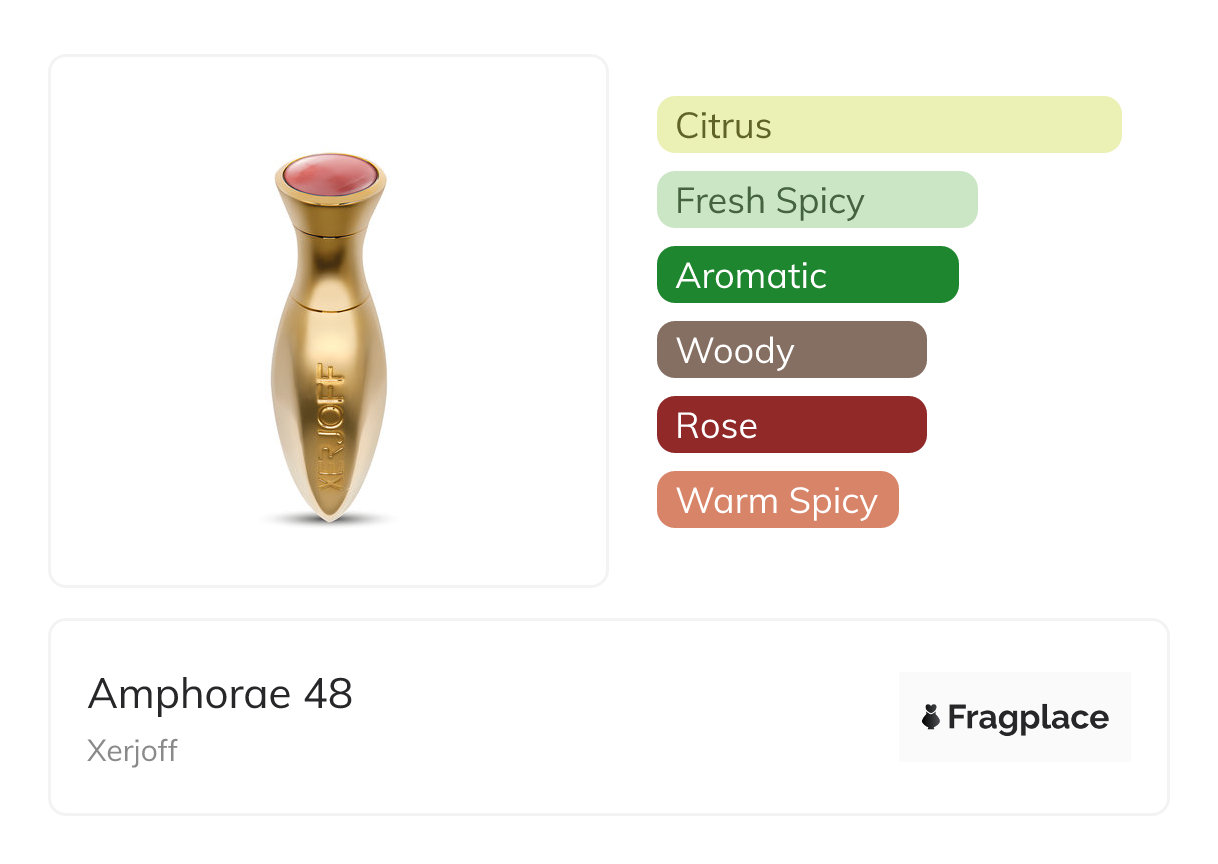
Task: Click the shadow beneath the perfume bottle
Action: click(329, 521)
